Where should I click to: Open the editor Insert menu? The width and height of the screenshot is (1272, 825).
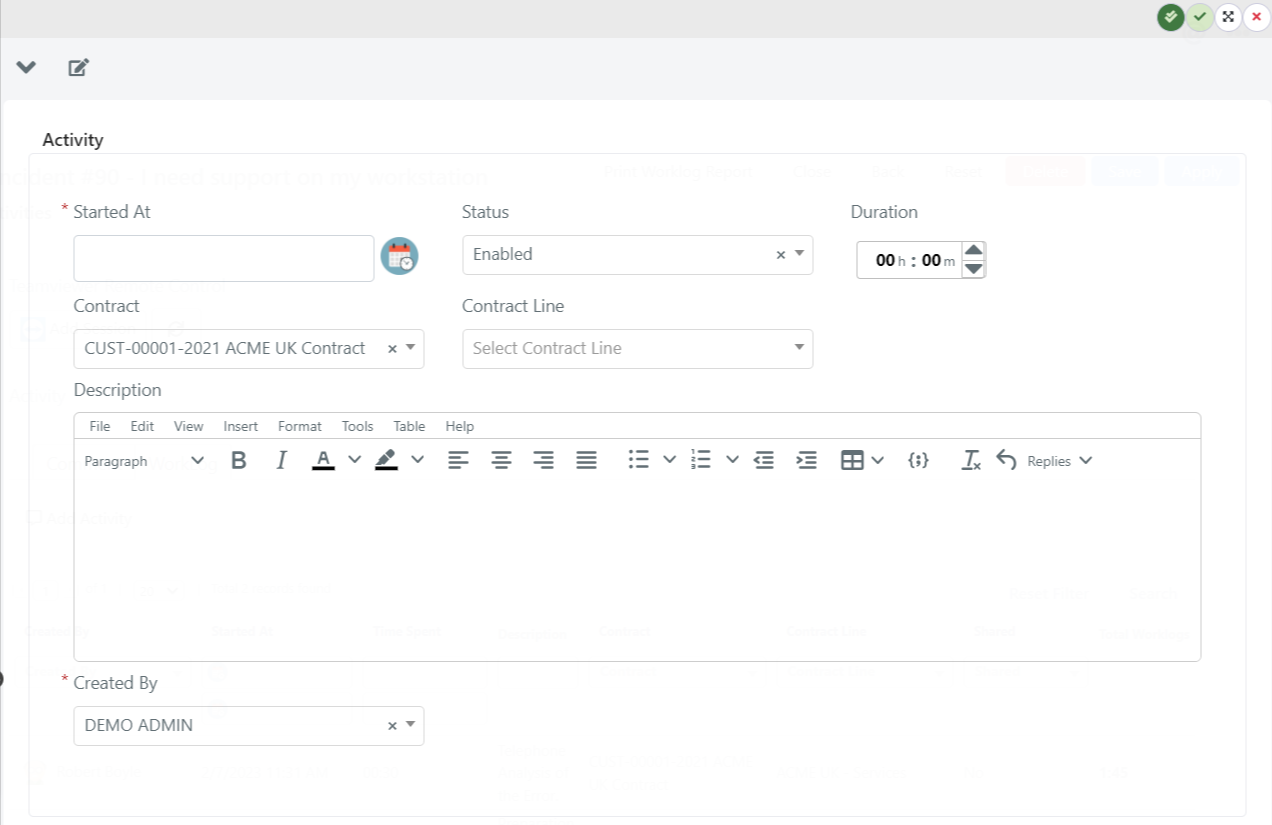(x=240, y=426)
